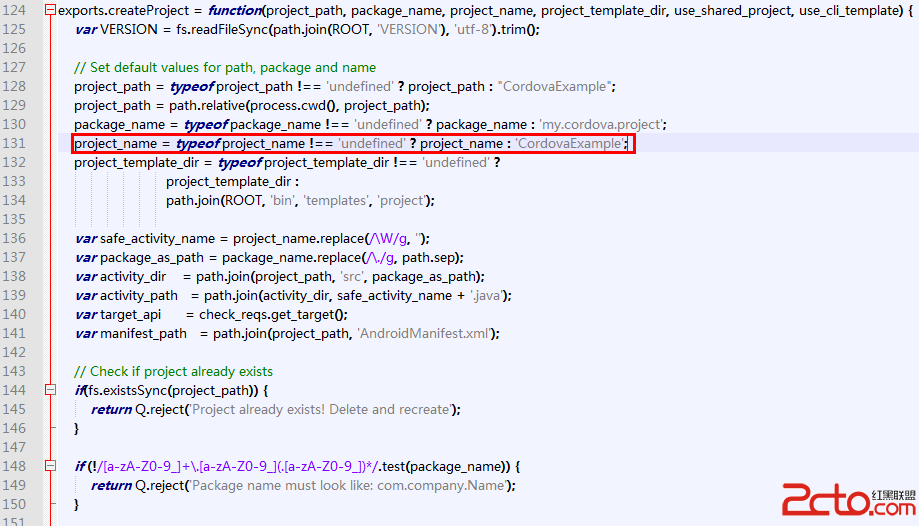Click 'safe_activity_name' variable declaration
This screenshot has width=919, height=526.
click(158, 239)
